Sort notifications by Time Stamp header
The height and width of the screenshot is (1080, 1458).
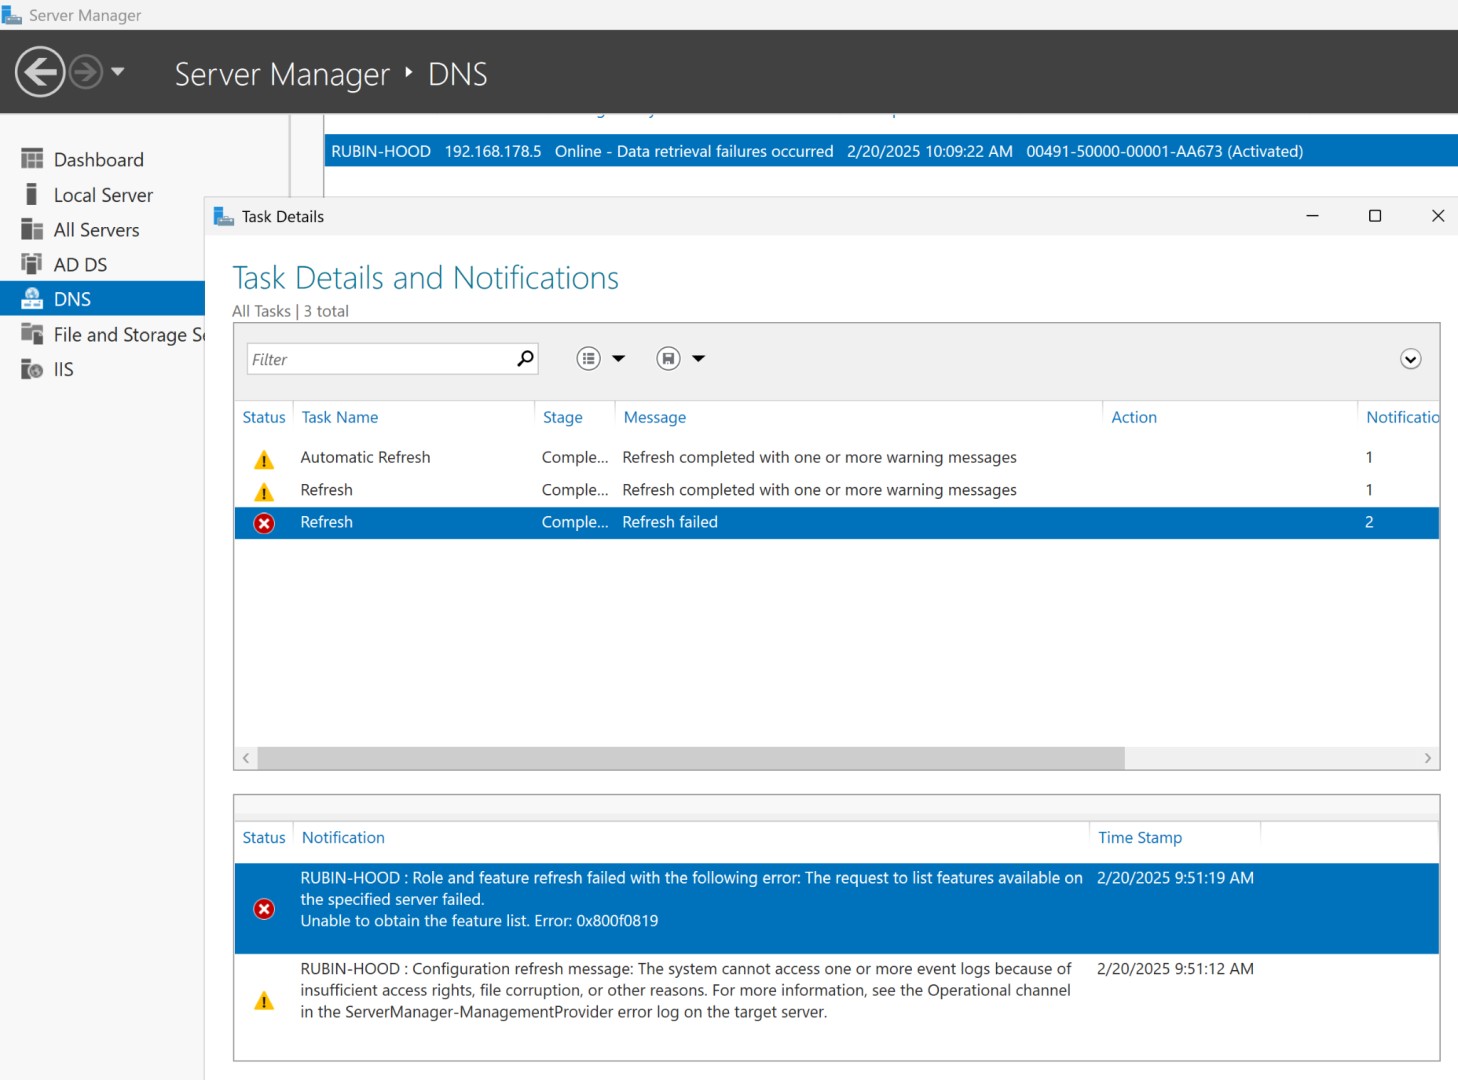click(1140, 837)
